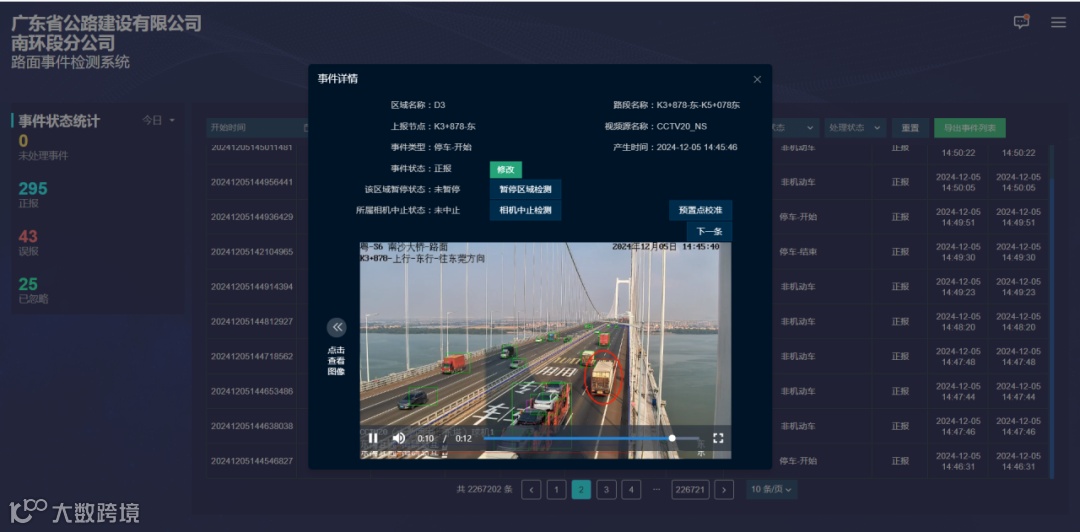Image resolution: width=1080 pixels, height=532 pixels.
Task: Go to next page arrow
Action: pyautogui.click(x=724, y=490)
